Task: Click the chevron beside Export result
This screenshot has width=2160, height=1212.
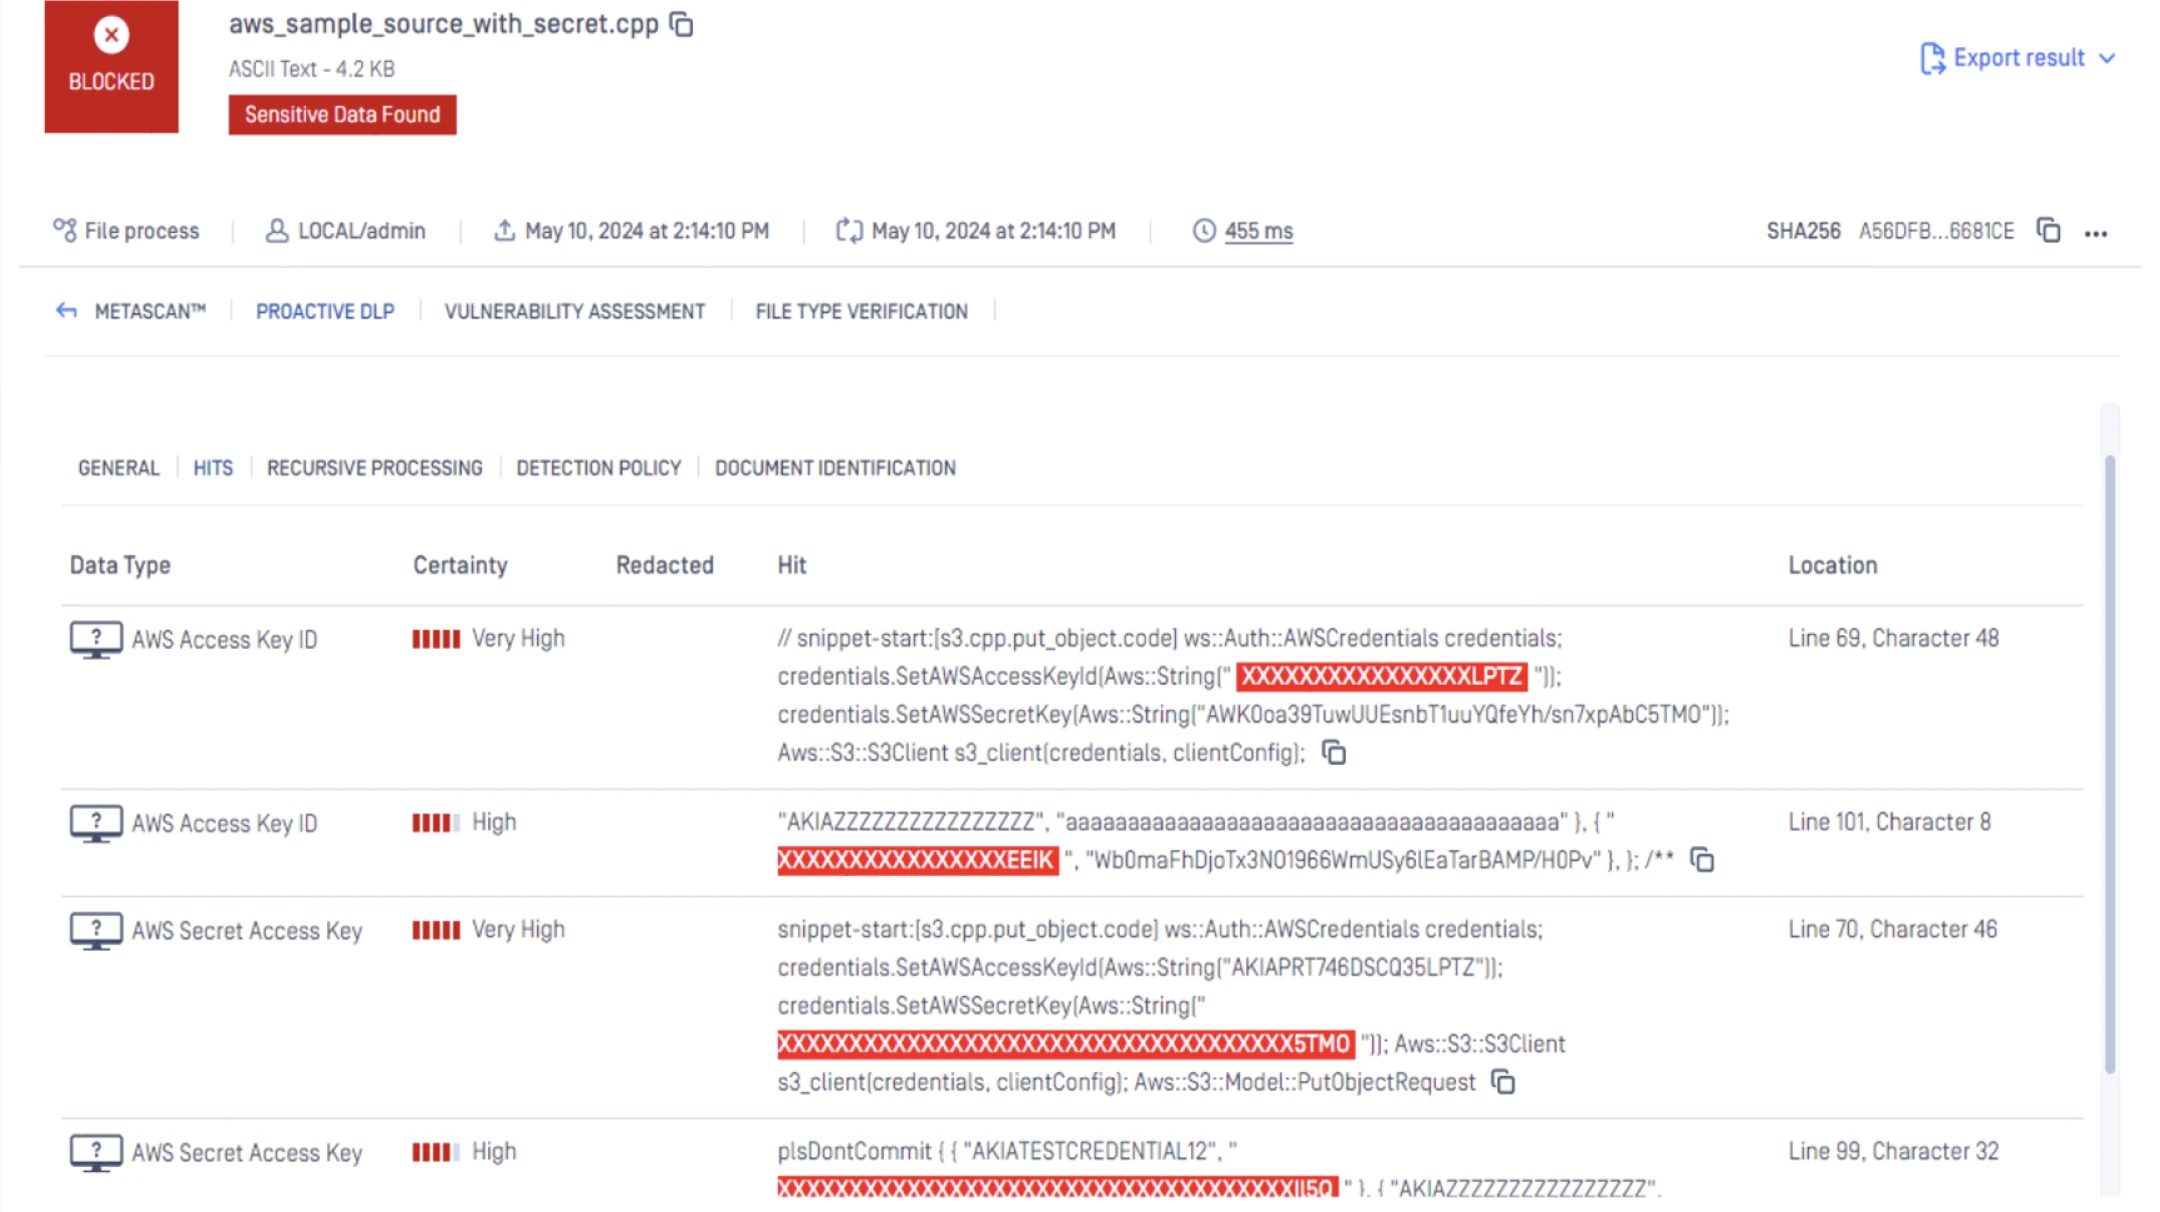Action: [2108, 58]
